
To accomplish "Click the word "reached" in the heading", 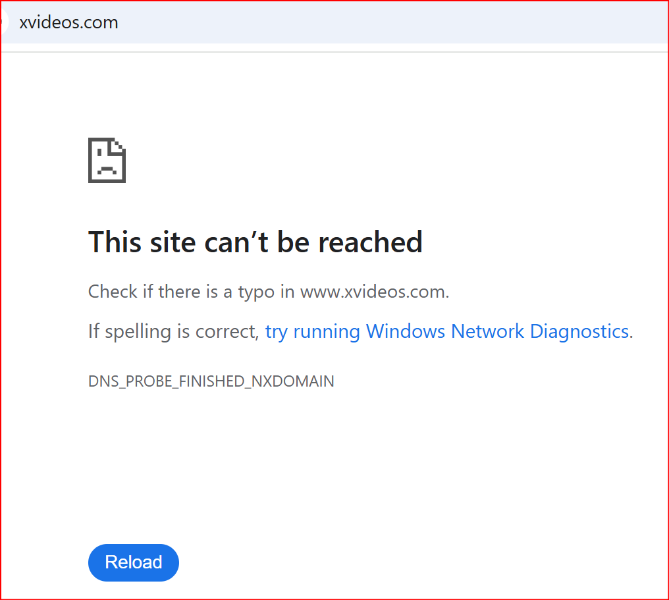I will point(370,242).
